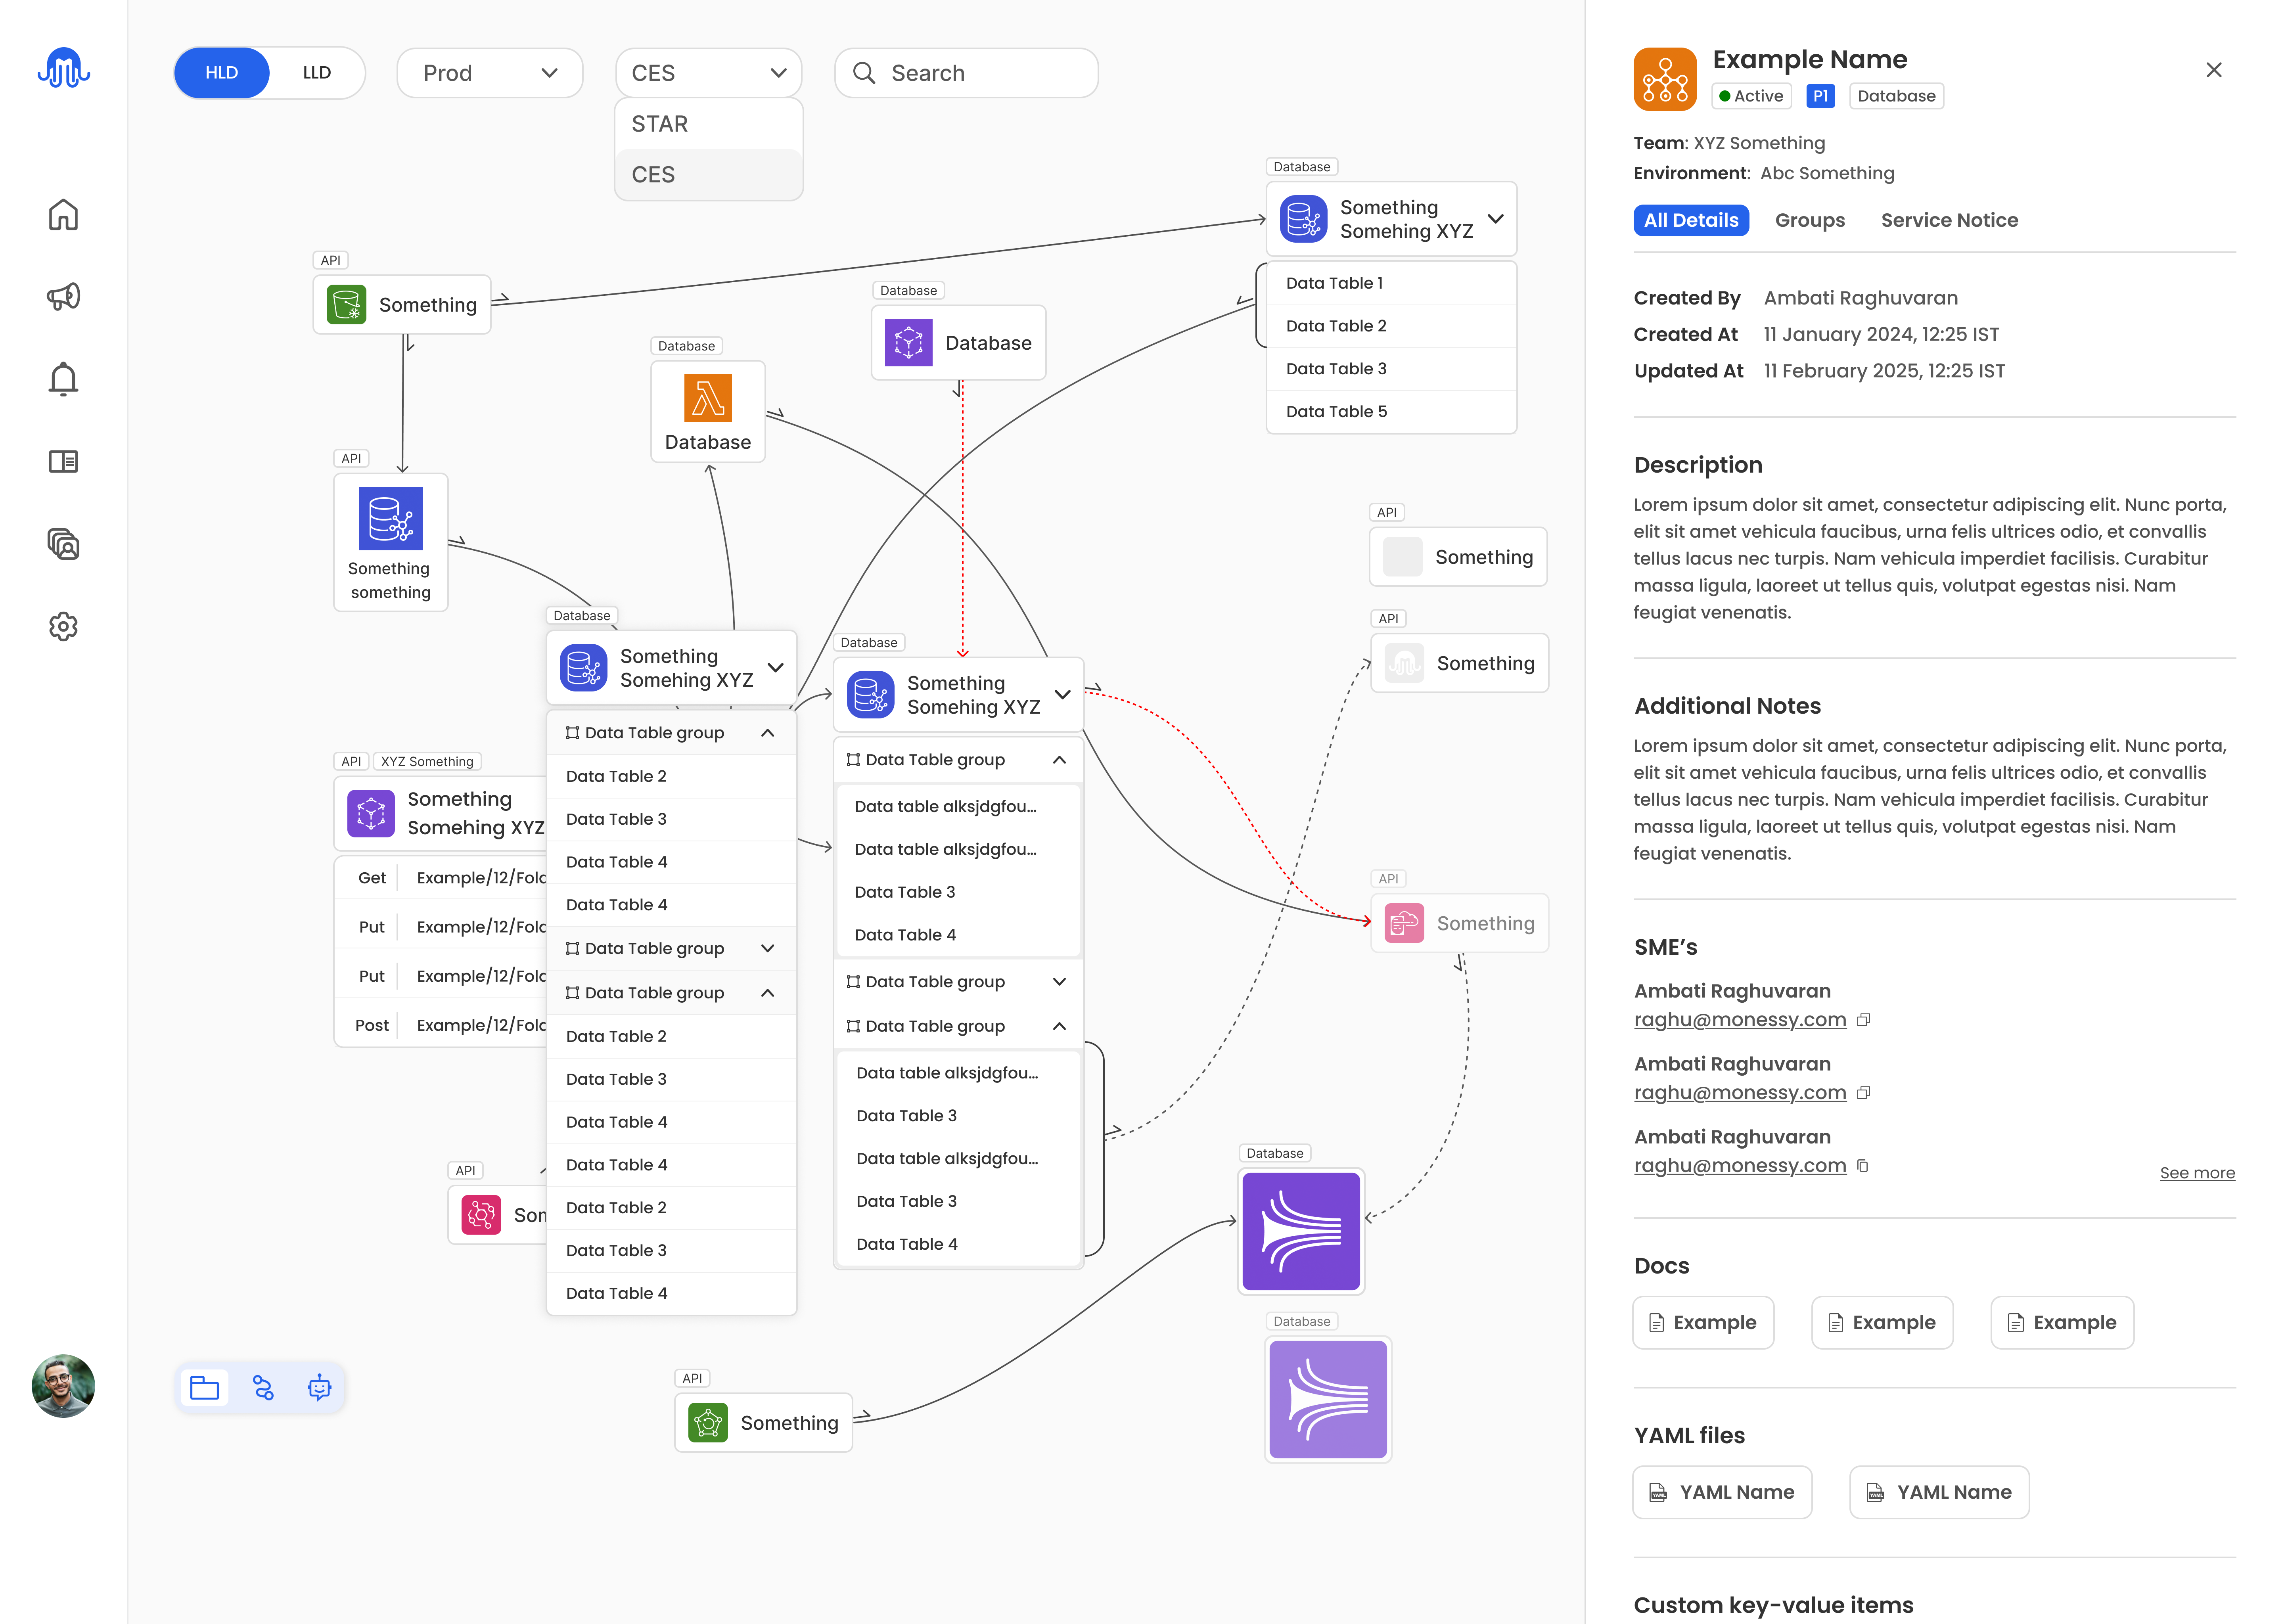Choose STAR from the dropdown list
Screen dimensions: 2284x1624
point(709,124)
